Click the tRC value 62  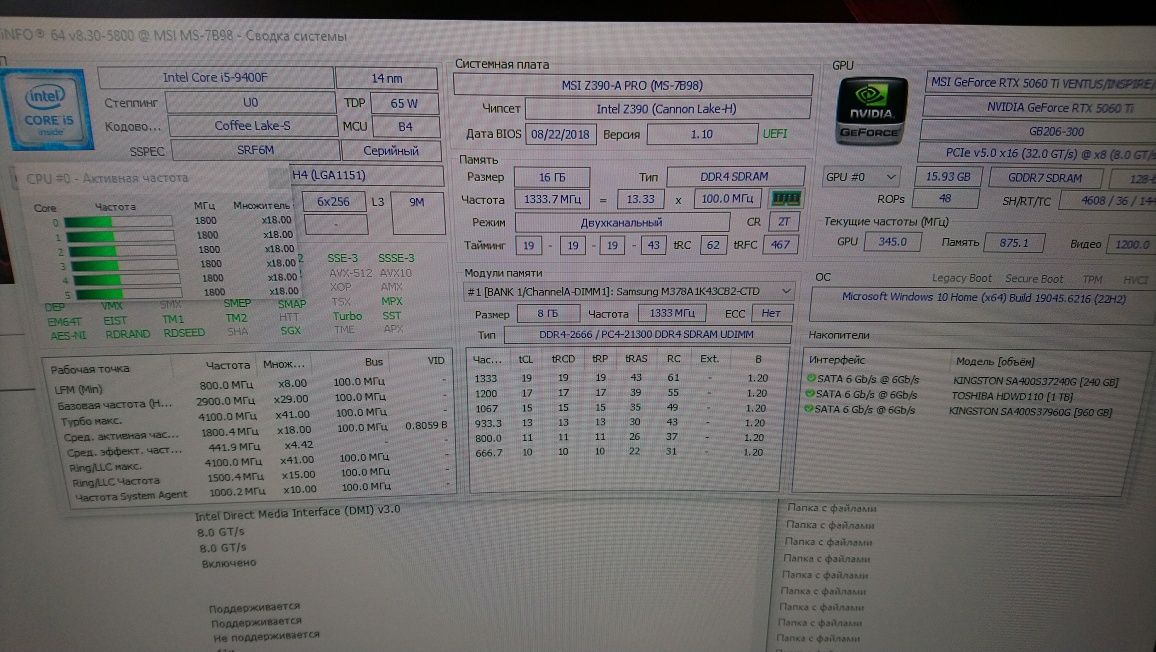tap(712, 245)
